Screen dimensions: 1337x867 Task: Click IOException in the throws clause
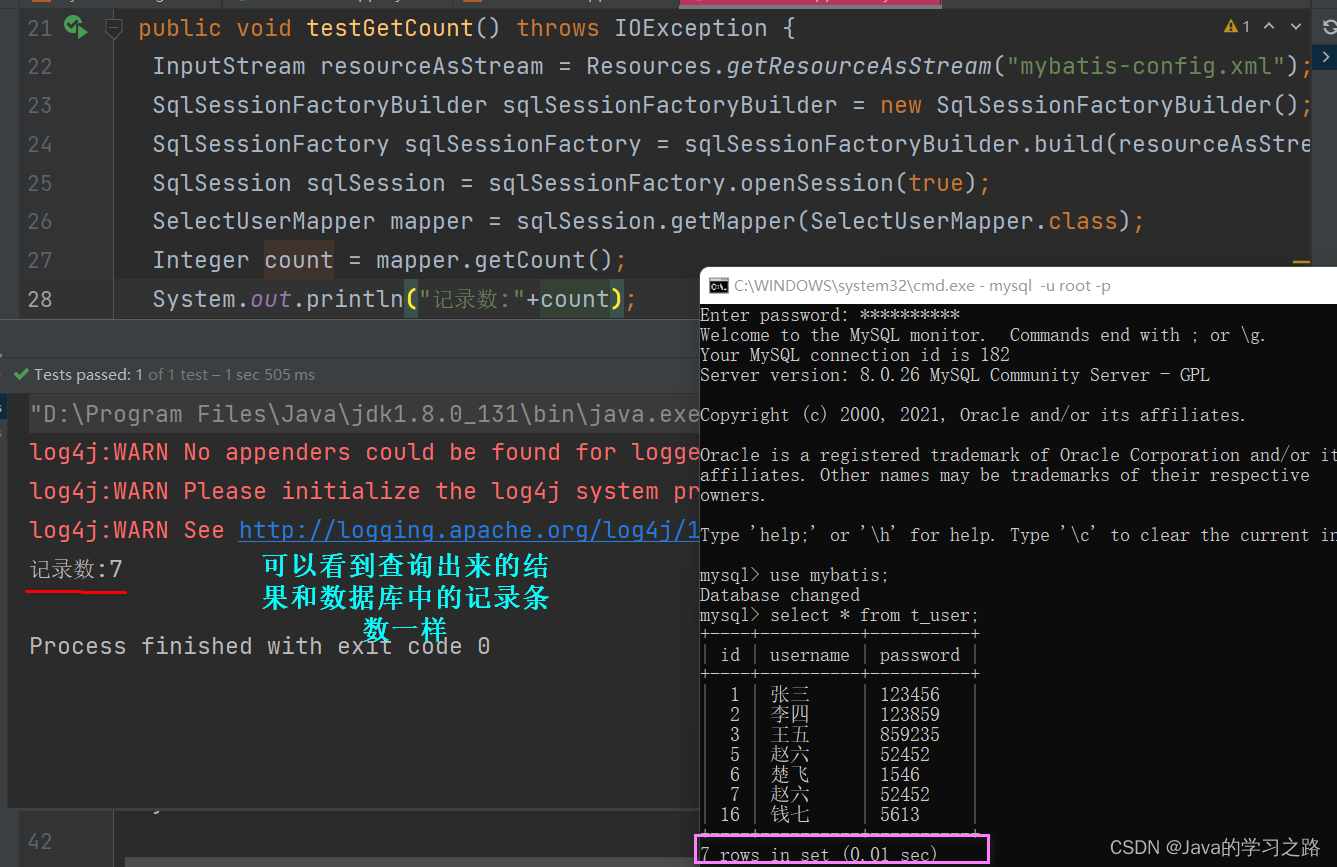click(691, 28)
